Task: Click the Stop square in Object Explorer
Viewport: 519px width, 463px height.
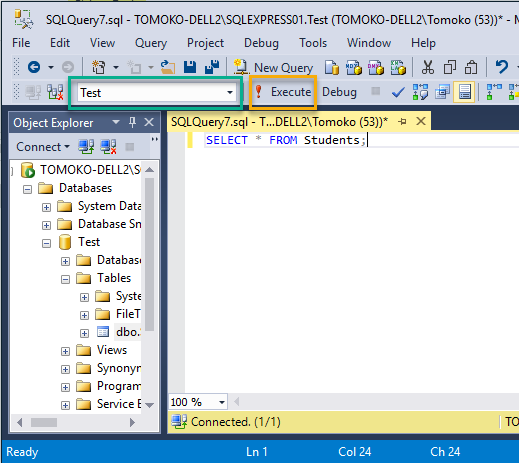Action: coord(130,147)
